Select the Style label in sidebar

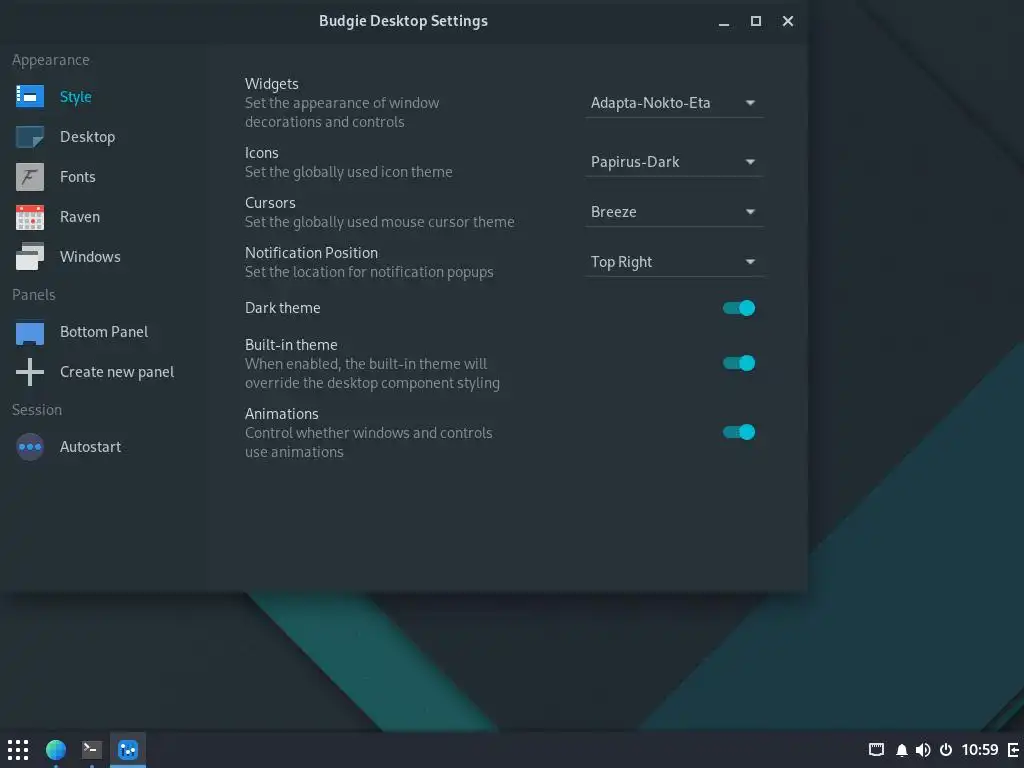pos(76,97)
